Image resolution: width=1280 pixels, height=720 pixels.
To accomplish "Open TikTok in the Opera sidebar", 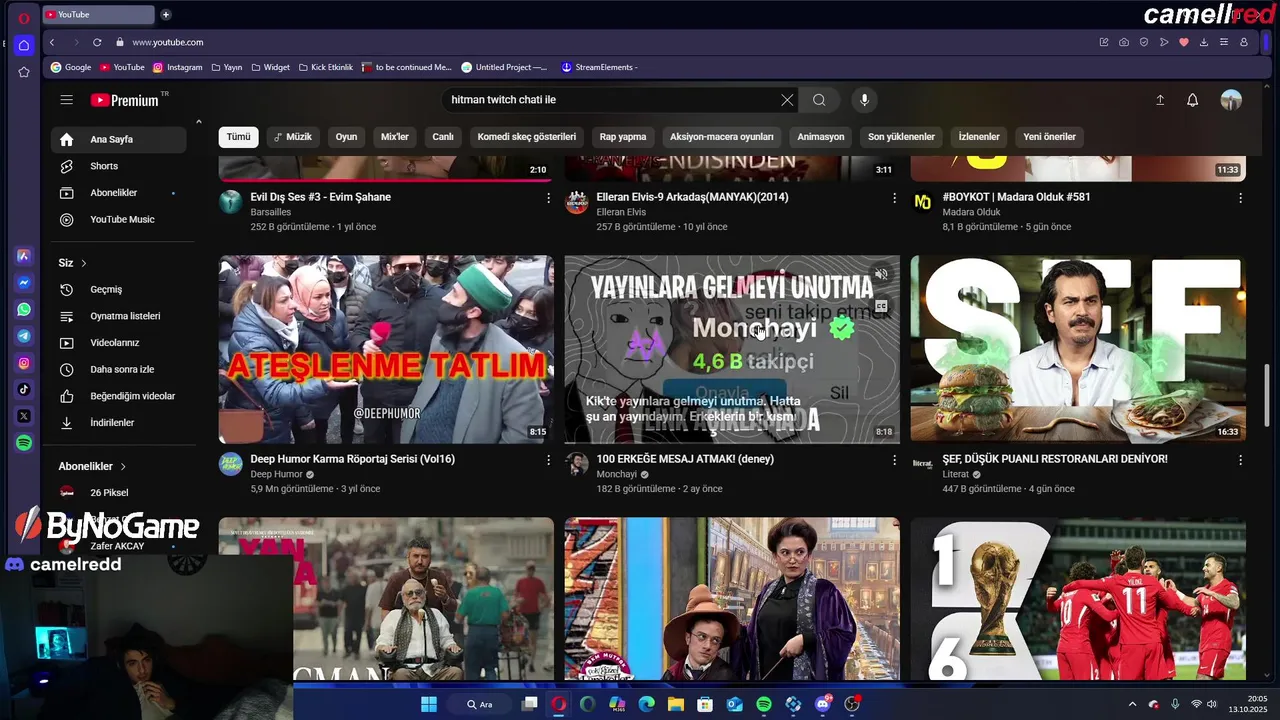I will pos(24,389).
